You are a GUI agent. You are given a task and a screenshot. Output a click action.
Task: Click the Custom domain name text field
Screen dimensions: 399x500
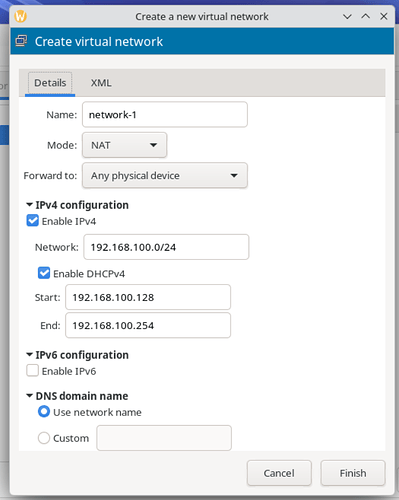[x=164, y=438]
